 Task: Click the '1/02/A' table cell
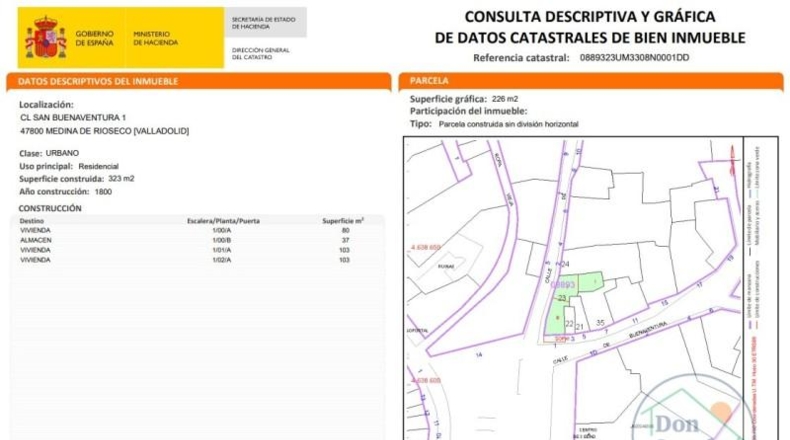pyautogui.click(x=222, y=260)
